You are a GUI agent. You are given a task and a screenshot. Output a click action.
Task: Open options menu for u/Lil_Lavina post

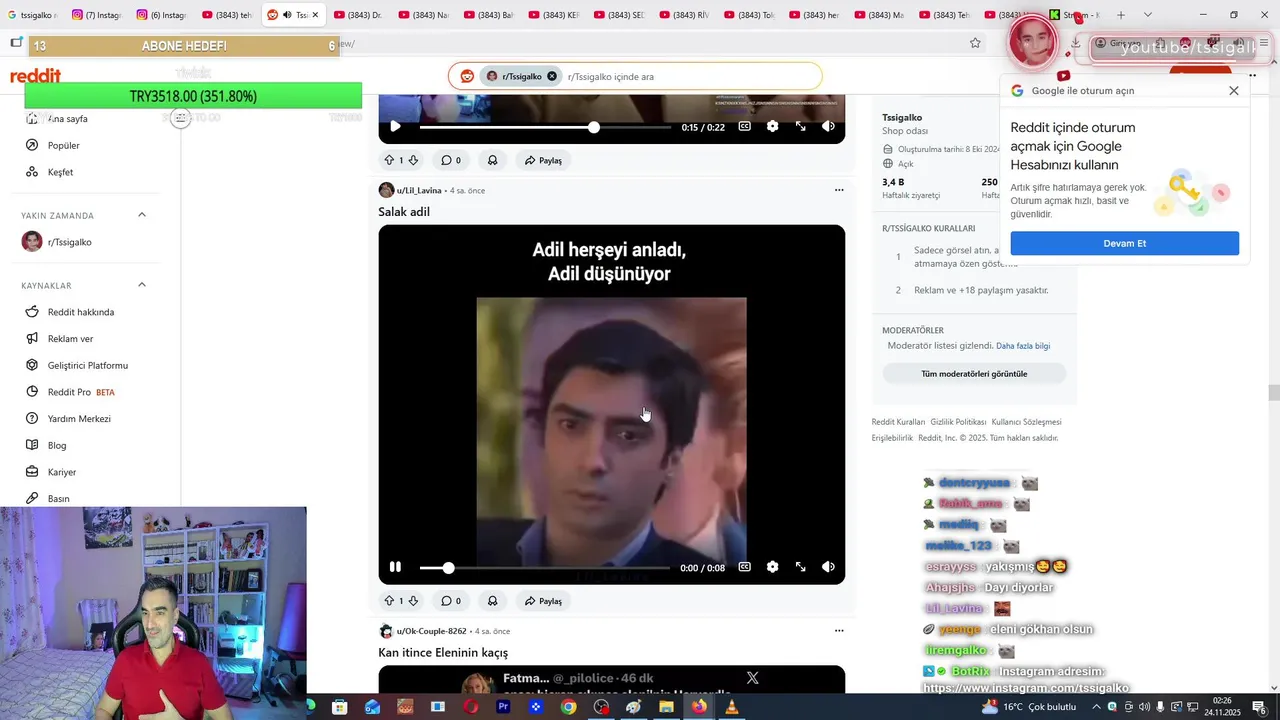tap(839, 190)
